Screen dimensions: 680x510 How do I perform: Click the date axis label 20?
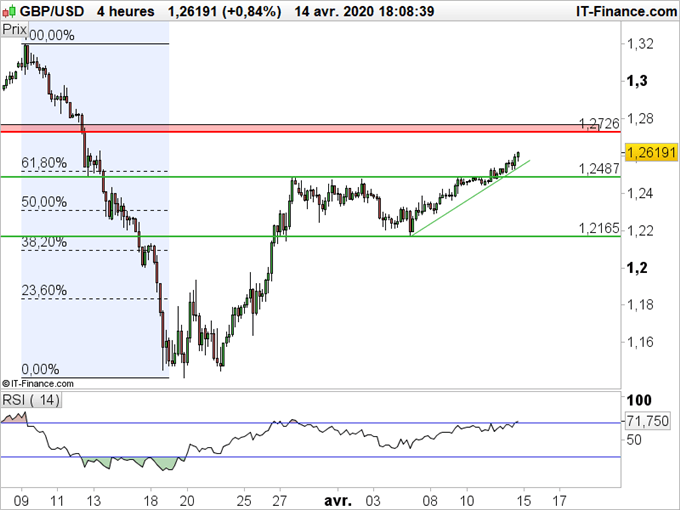click(187, 500)
